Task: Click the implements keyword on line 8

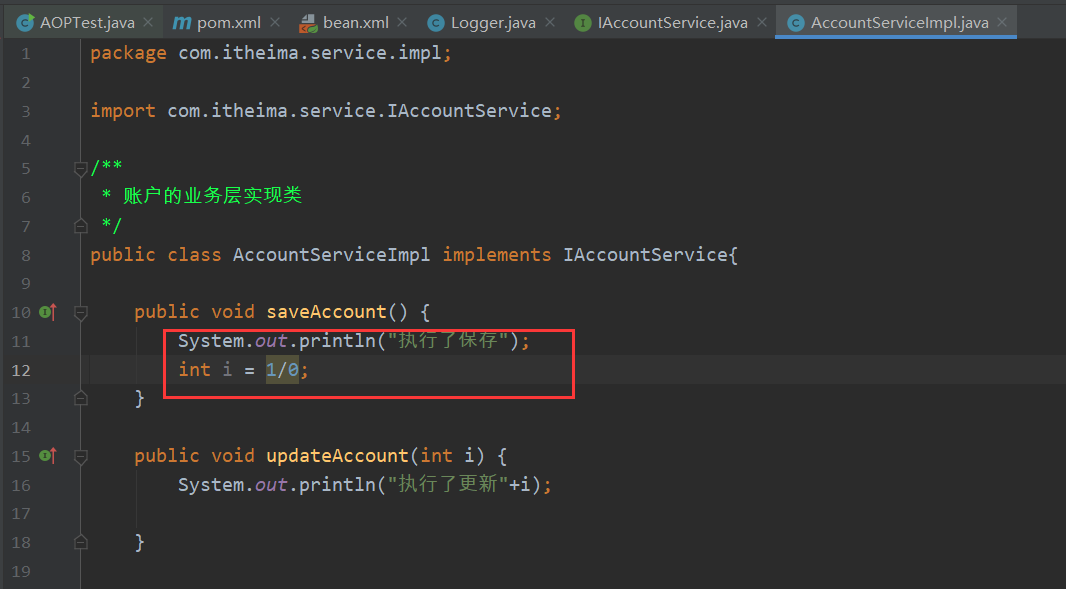Action: click(496, 255)
